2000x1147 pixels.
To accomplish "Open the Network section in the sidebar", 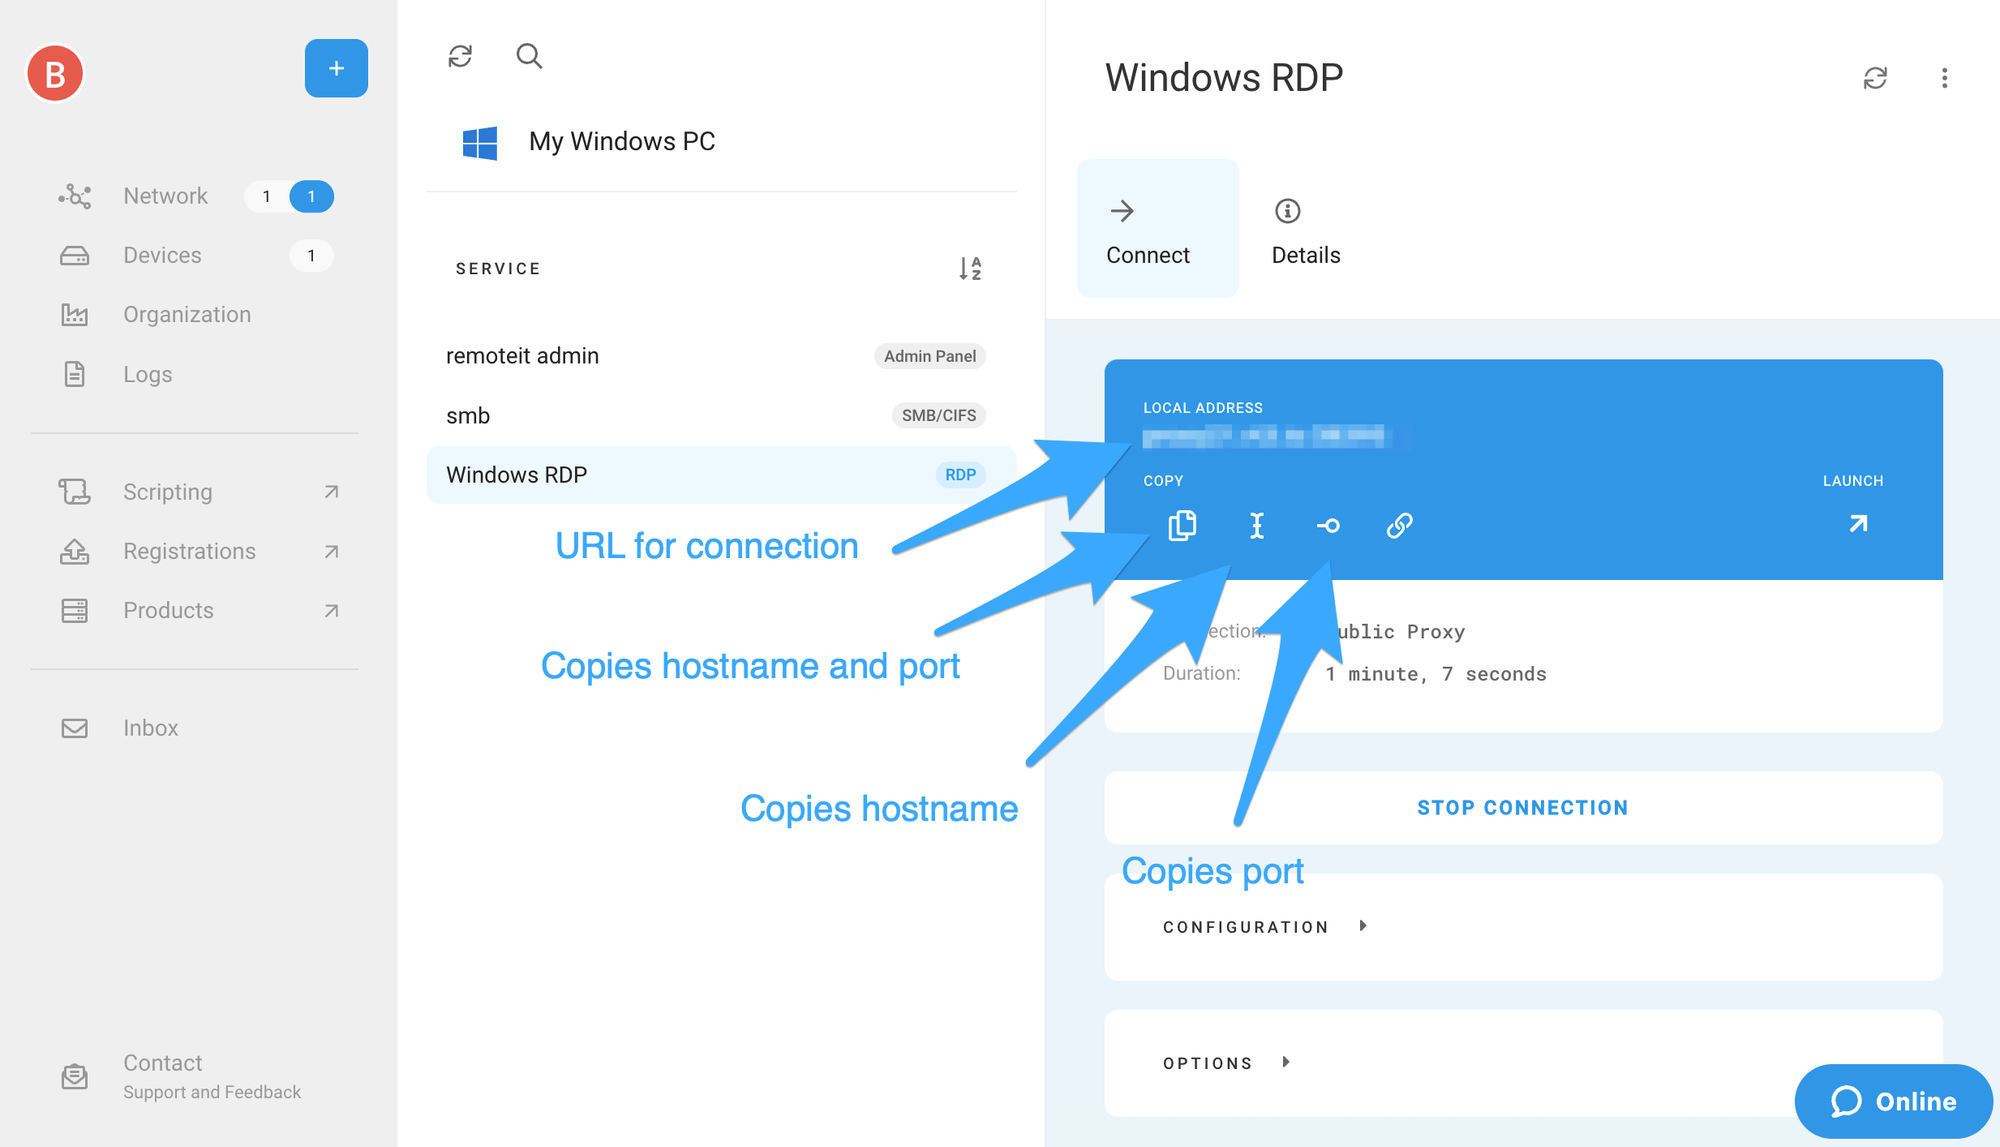I will (165, 196).
